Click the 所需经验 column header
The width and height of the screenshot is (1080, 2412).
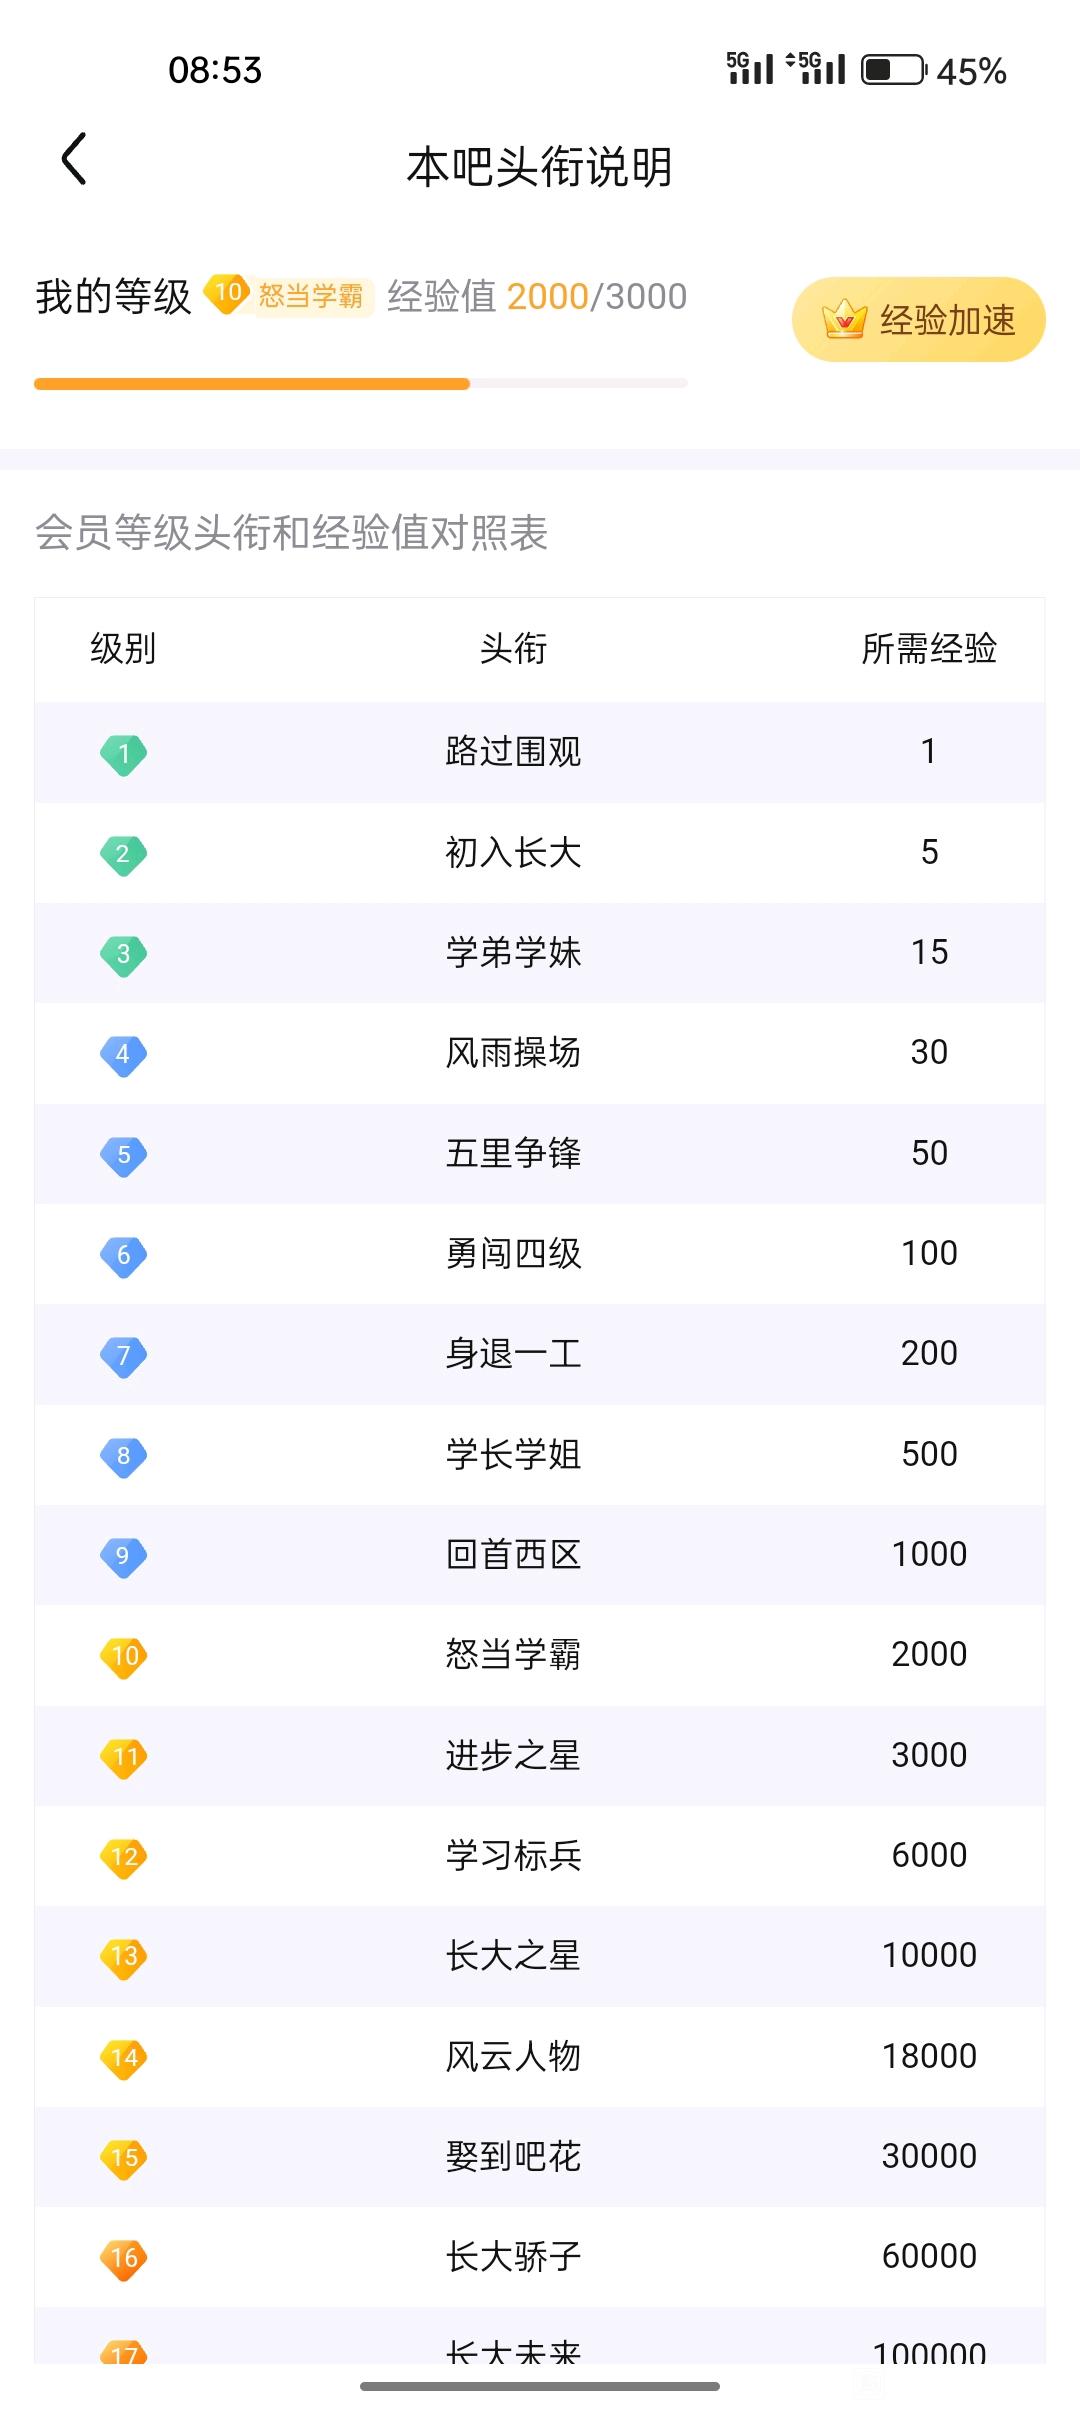pos(929,649)
